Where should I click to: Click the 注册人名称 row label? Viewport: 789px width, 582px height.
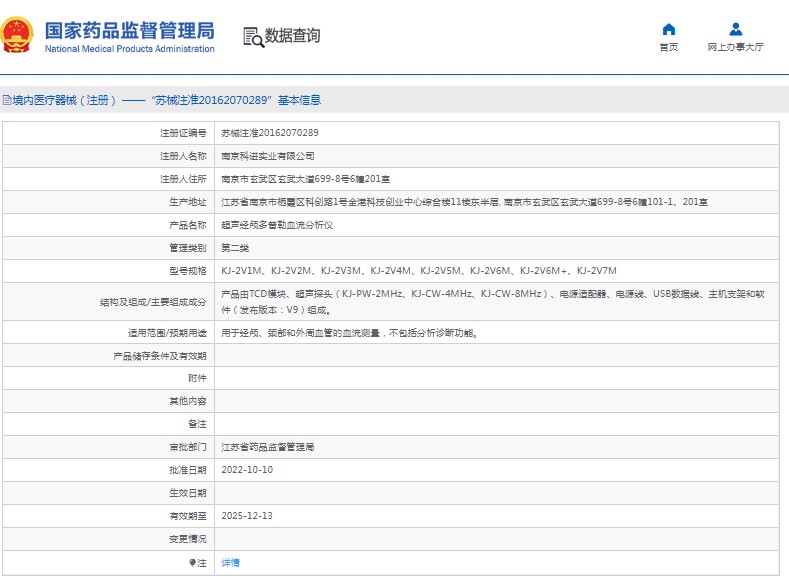click(x=183, y=156)
